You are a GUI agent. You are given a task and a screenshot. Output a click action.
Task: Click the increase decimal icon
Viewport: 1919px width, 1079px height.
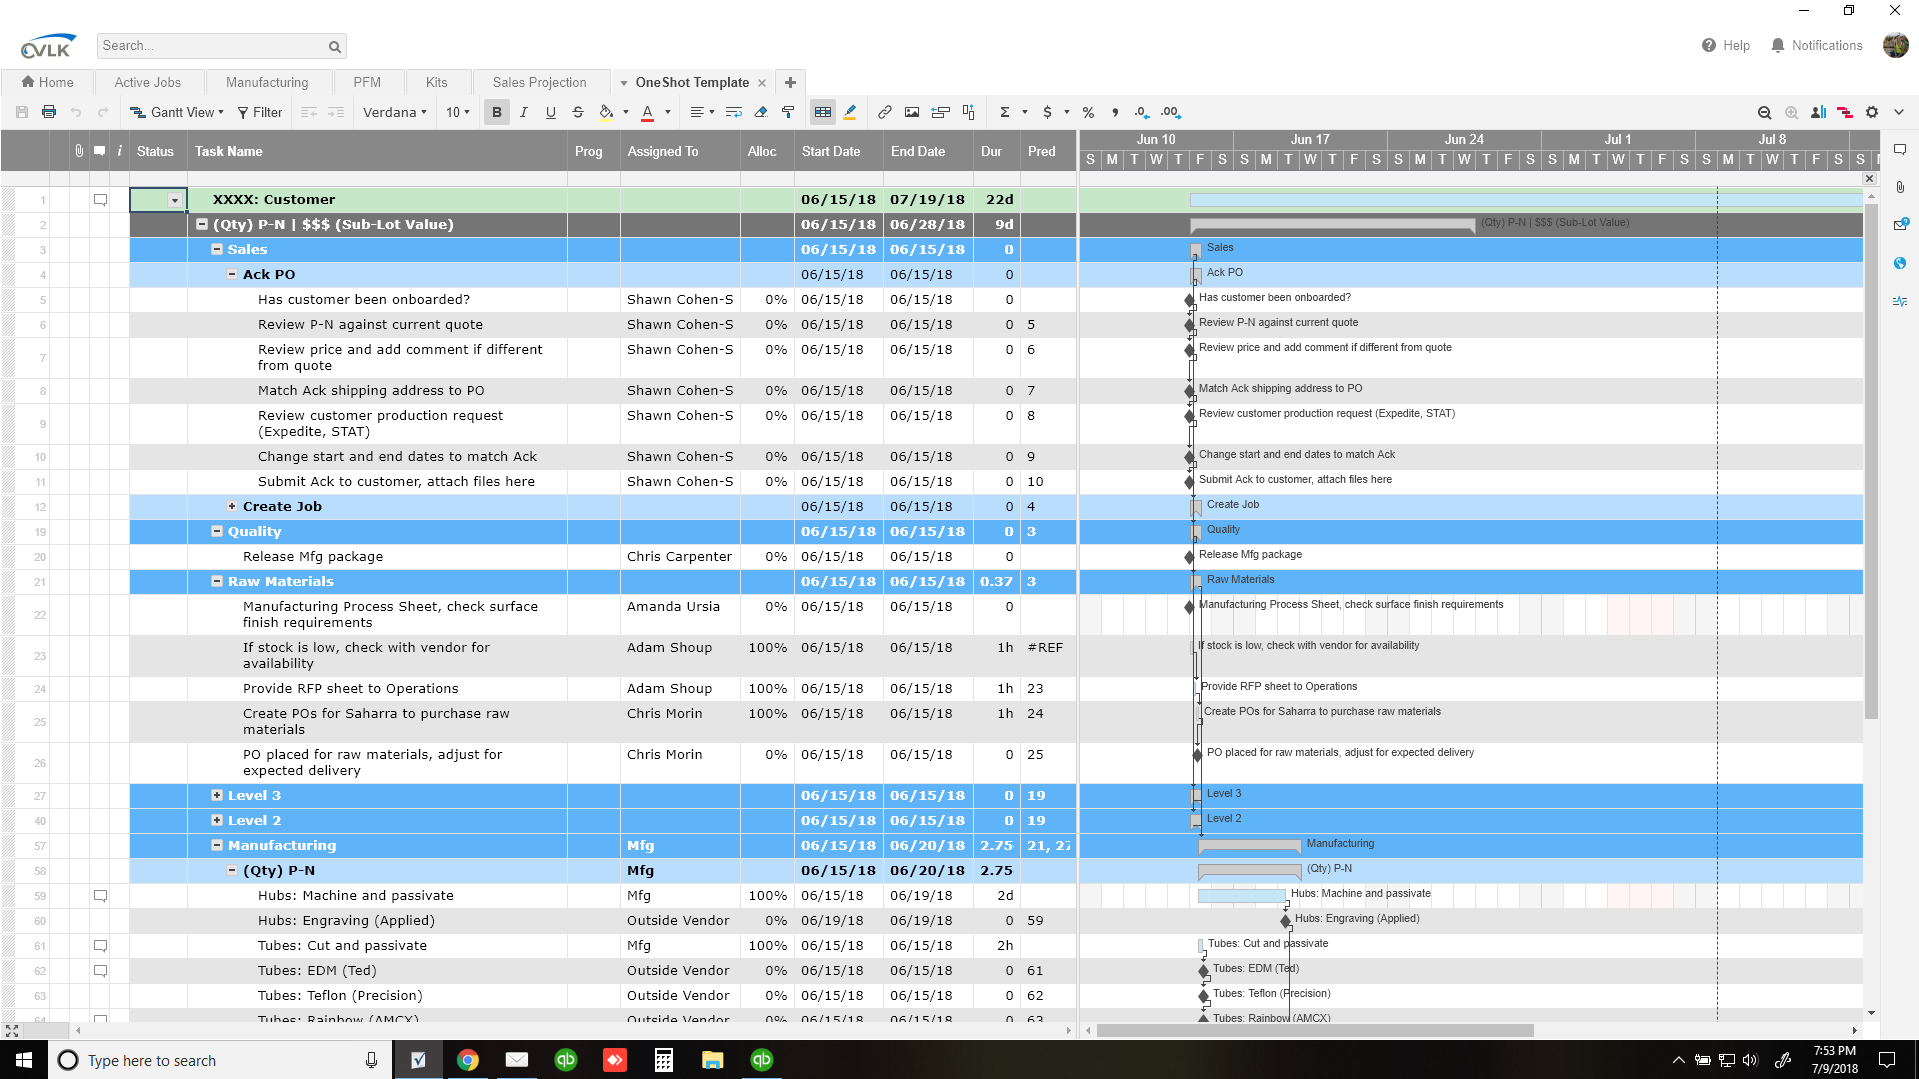pyautogui.click(x=1170, y=112)
